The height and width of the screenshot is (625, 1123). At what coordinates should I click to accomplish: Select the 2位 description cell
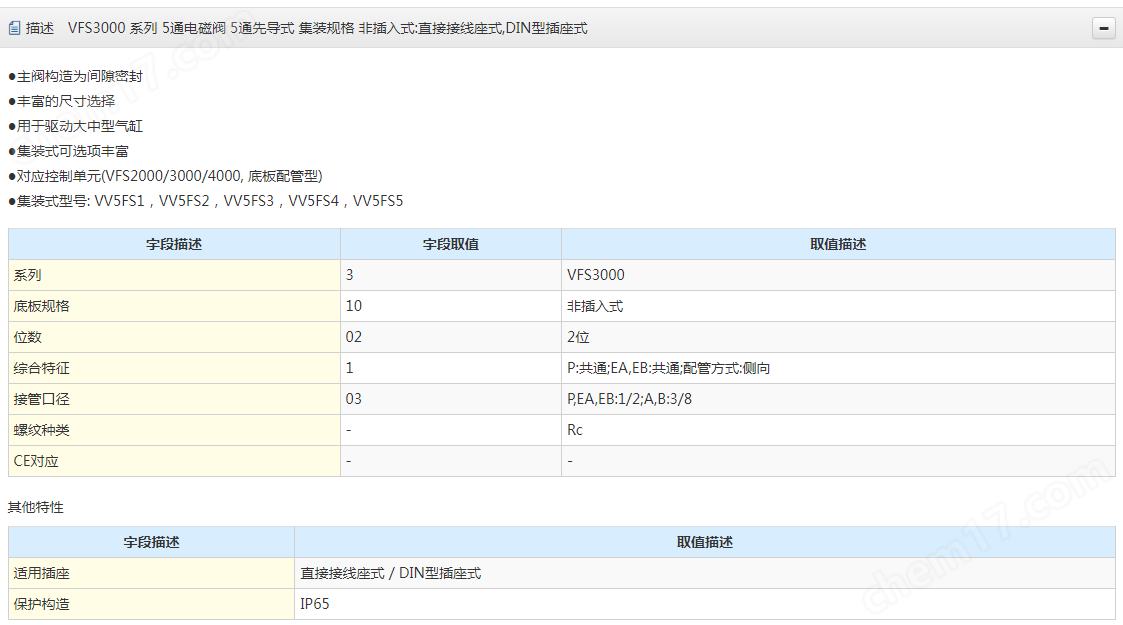(x=838, y=336)
